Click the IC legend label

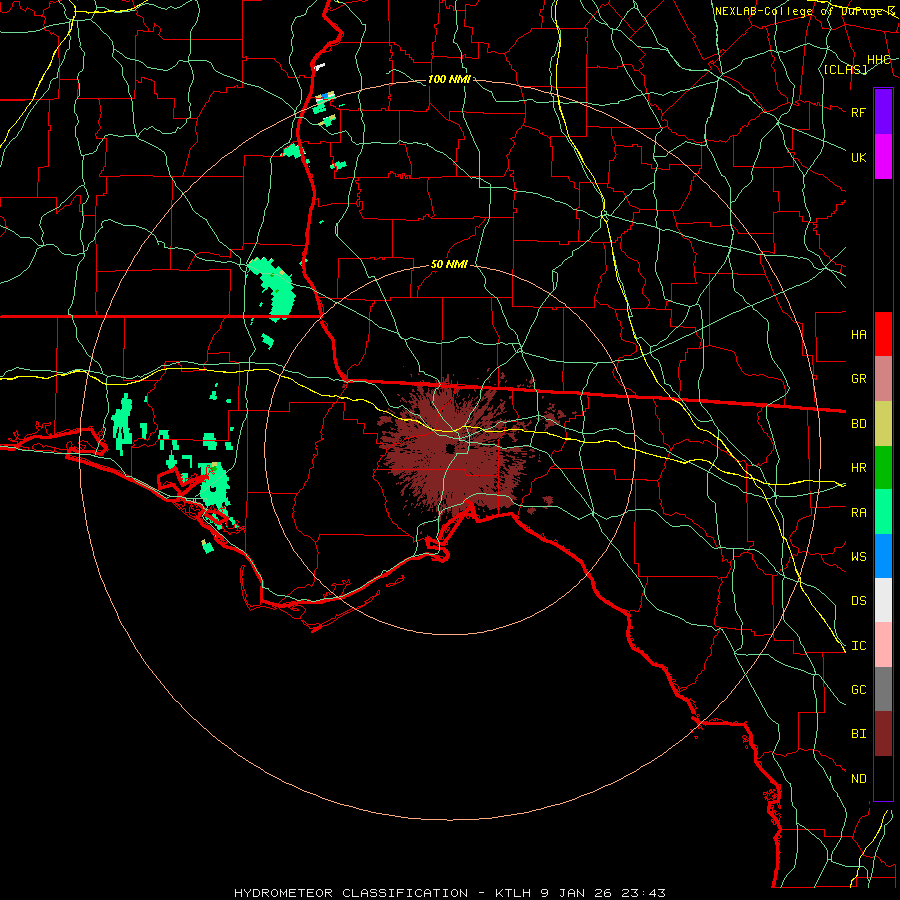tap(859, 646)
